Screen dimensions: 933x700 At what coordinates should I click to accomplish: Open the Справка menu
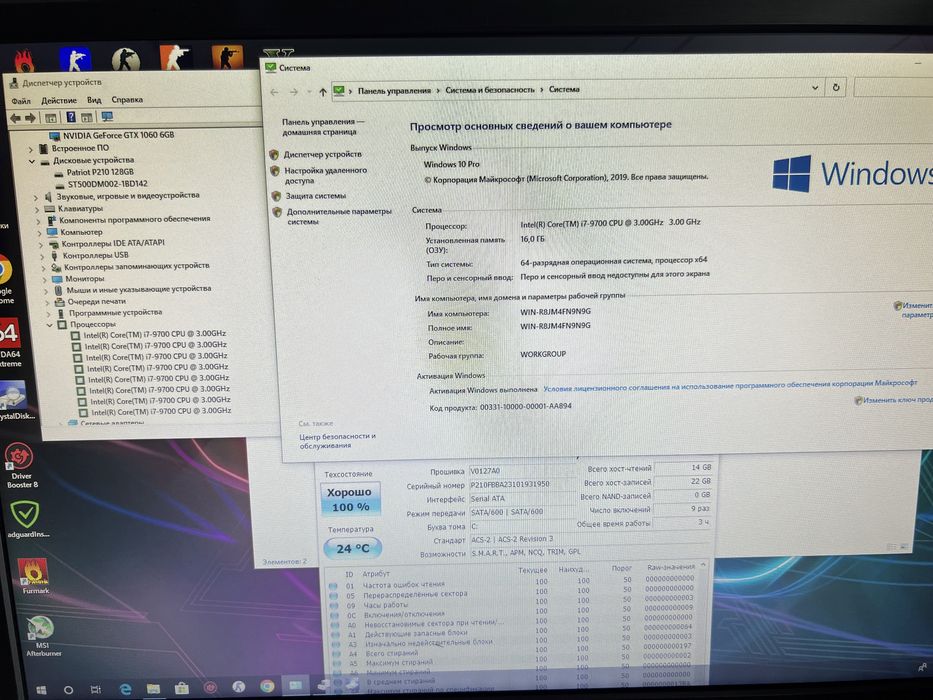(127, 99)
